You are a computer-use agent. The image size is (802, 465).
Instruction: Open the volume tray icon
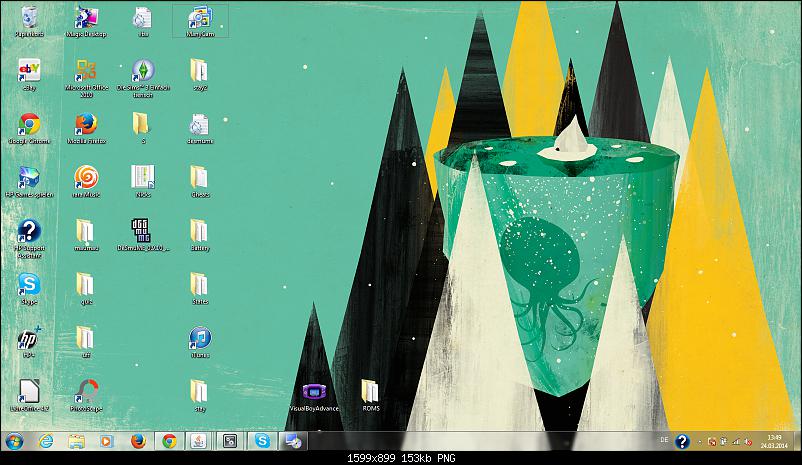click(748, 441)
